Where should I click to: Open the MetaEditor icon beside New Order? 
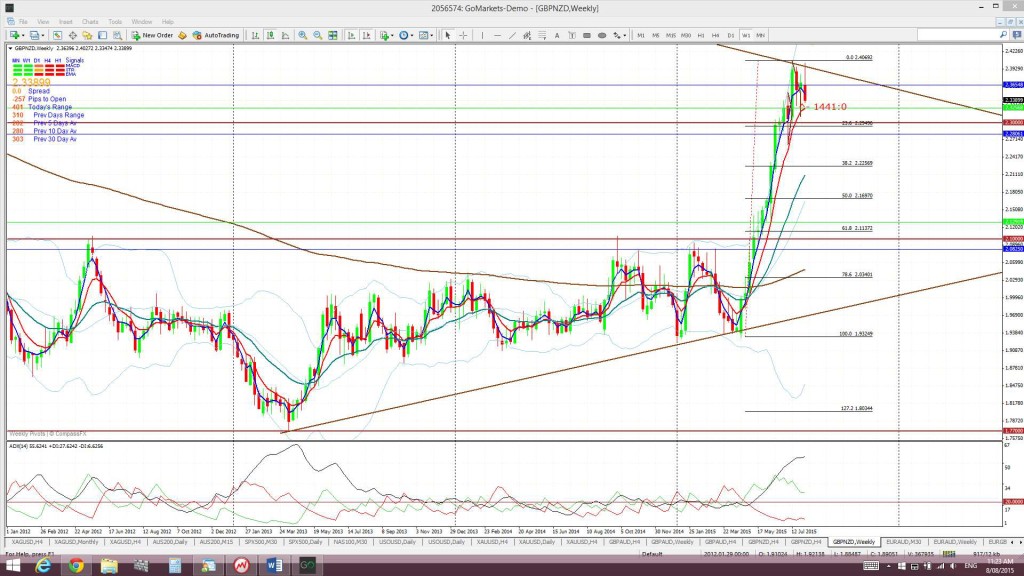pos(182,35)
